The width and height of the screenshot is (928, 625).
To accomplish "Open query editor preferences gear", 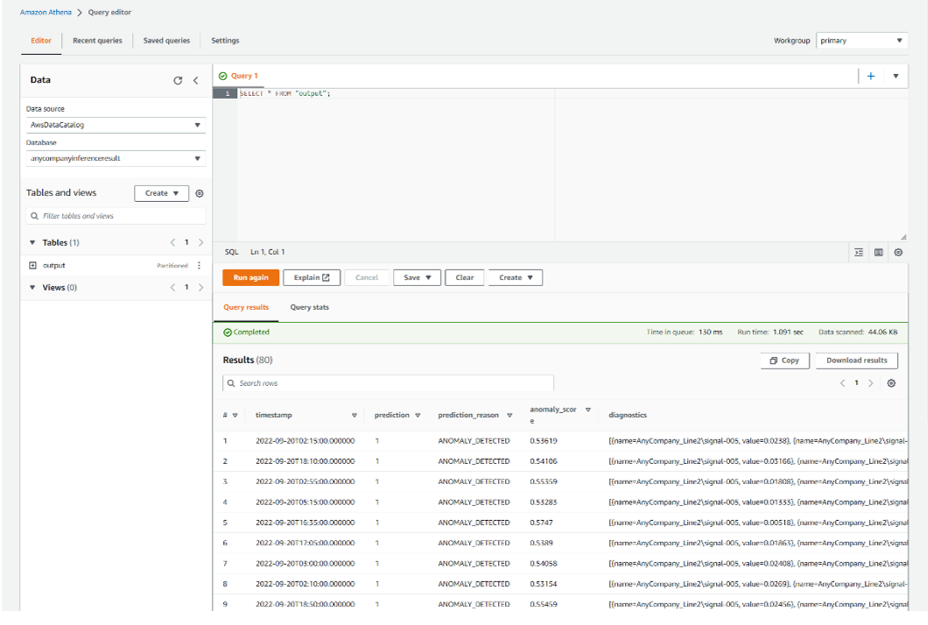I will [x=898, y=253].
